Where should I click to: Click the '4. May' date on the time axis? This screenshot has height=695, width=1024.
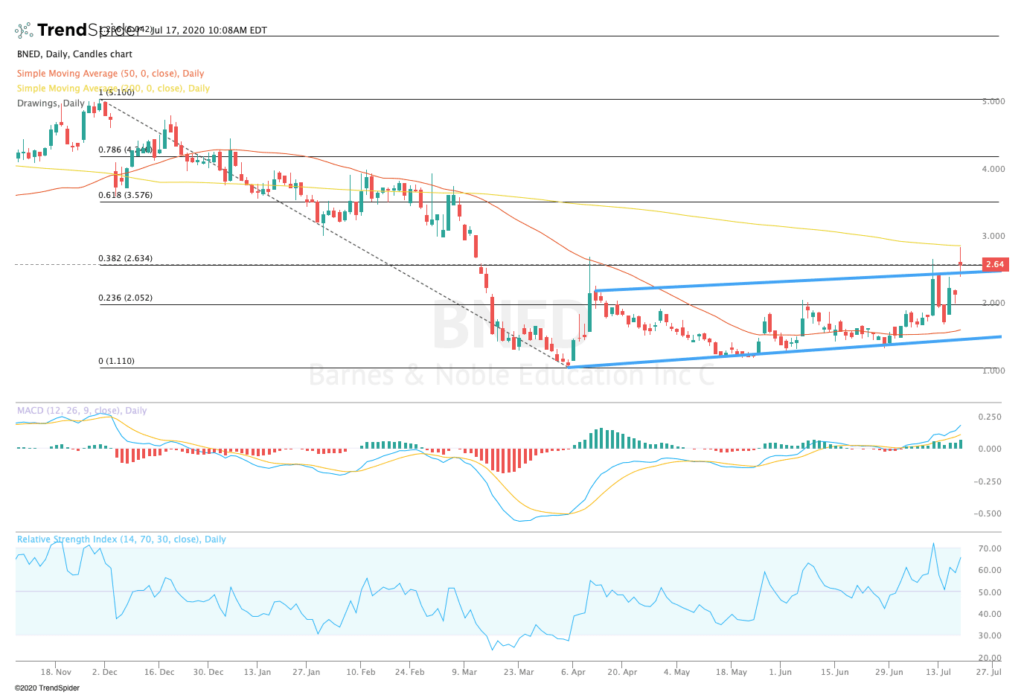677,671
